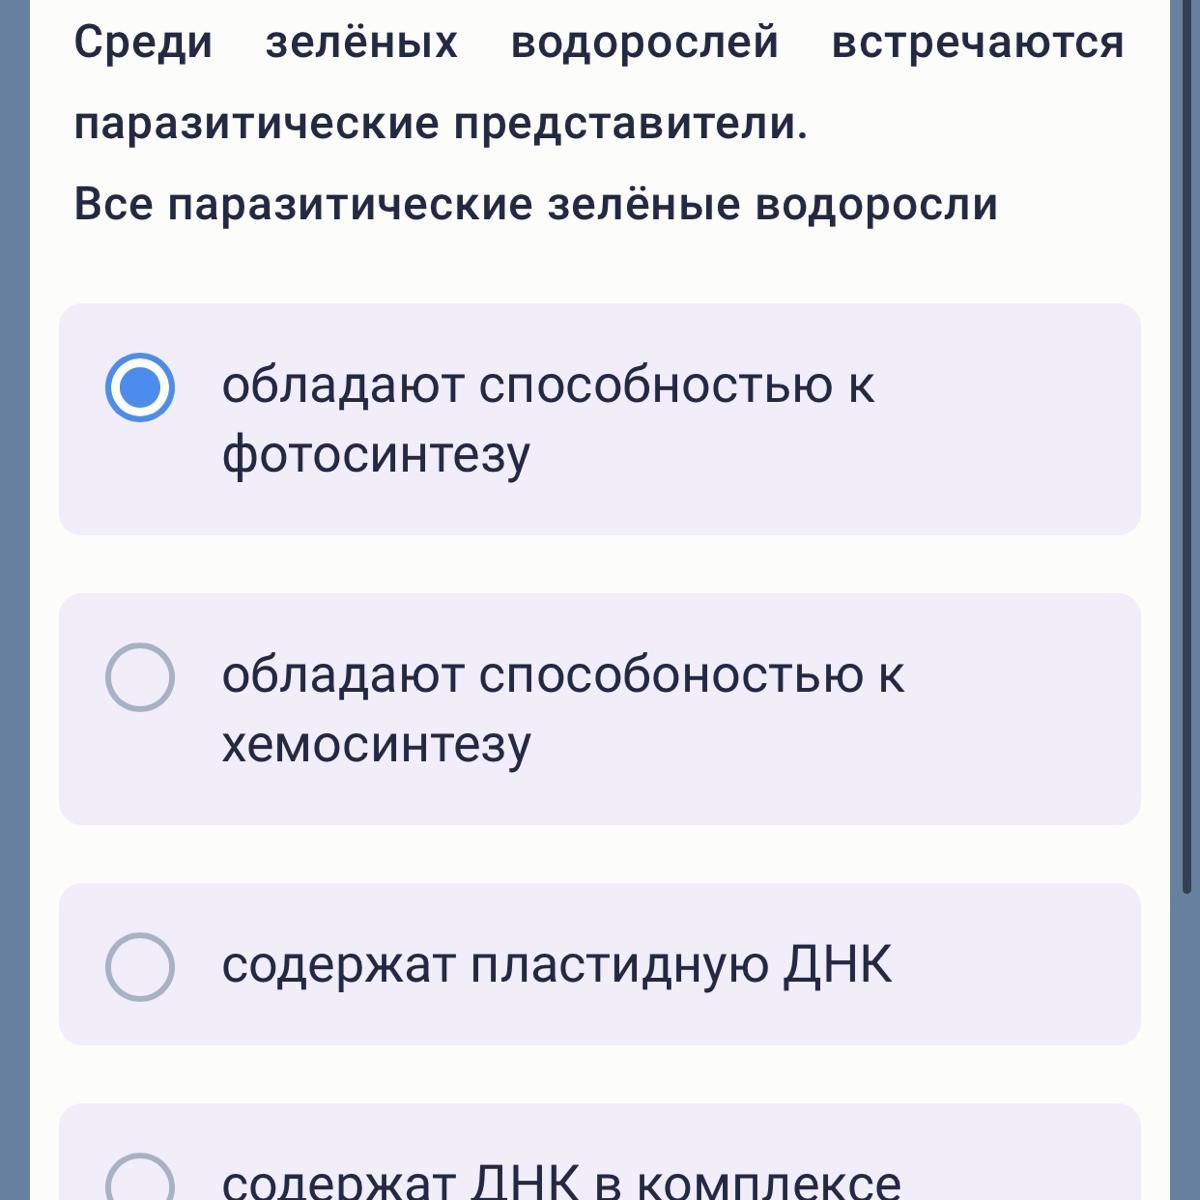The image size is (1200, 1200).
Task: Click the word фотосинтезу in the first option
Action: pos(376,455)
